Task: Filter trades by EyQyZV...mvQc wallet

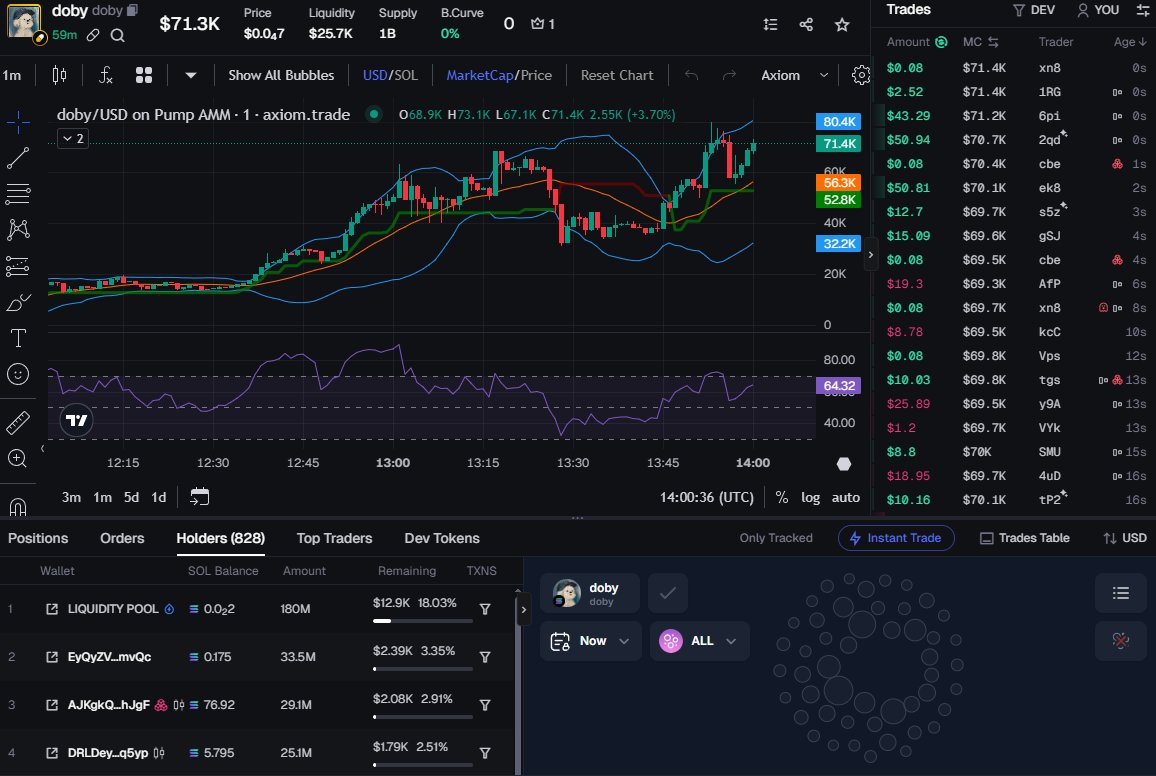Action: coord(485,657)
